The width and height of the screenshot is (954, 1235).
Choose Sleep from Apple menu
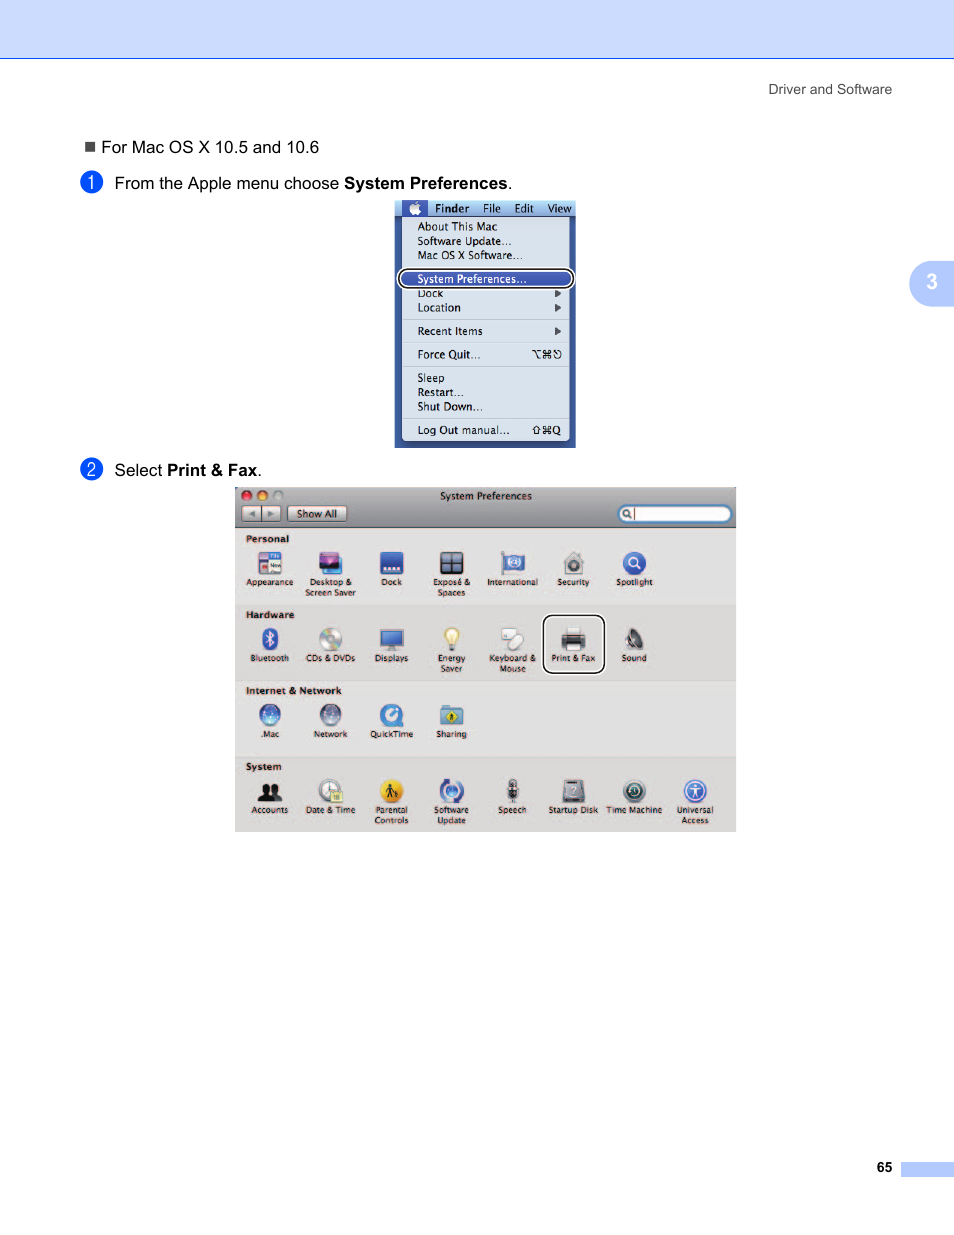tap(485, 378)
